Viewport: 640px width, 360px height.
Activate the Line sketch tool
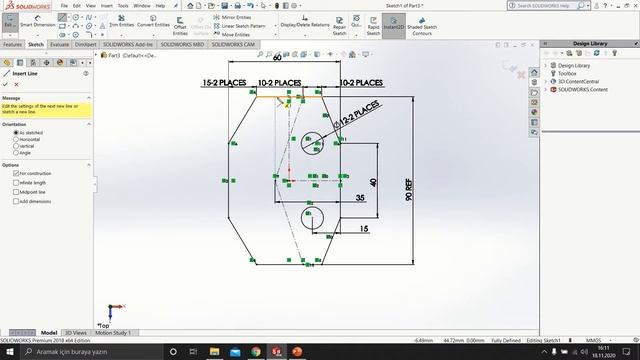(x=62, y=18)
